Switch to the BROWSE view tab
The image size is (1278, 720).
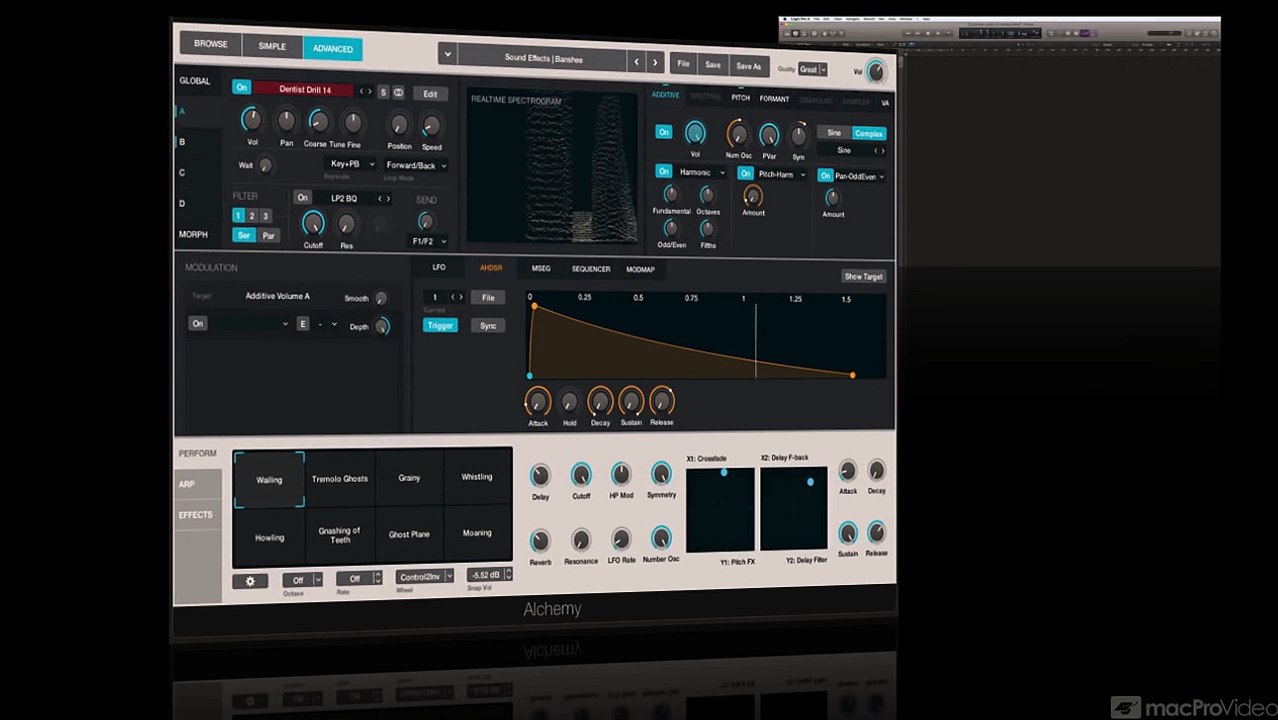pos(211,44)
